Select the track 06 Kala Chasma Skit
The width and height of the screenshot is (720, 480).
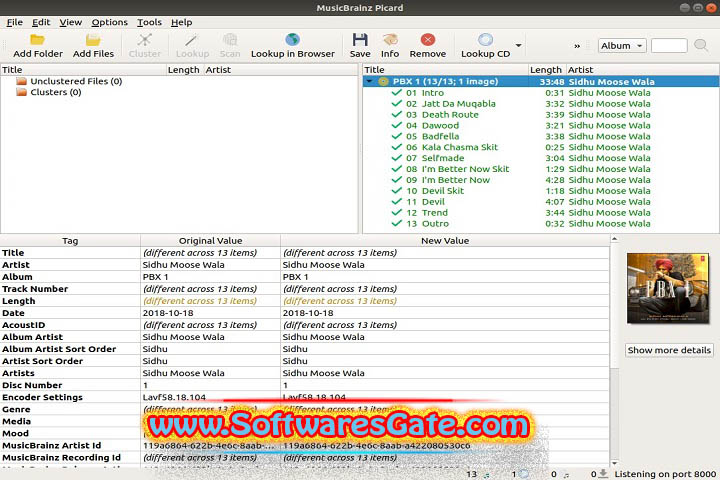pos(460,147)
